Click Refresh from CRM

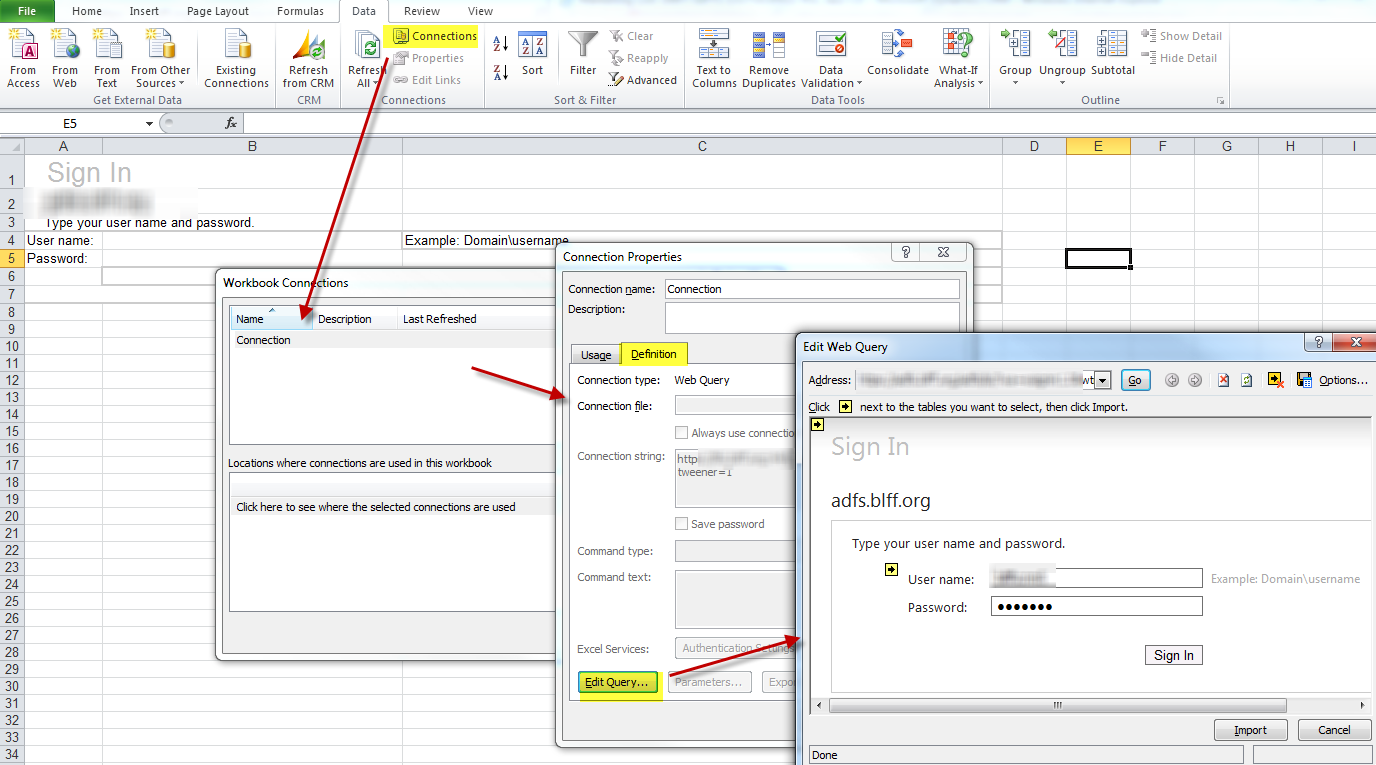308,58
